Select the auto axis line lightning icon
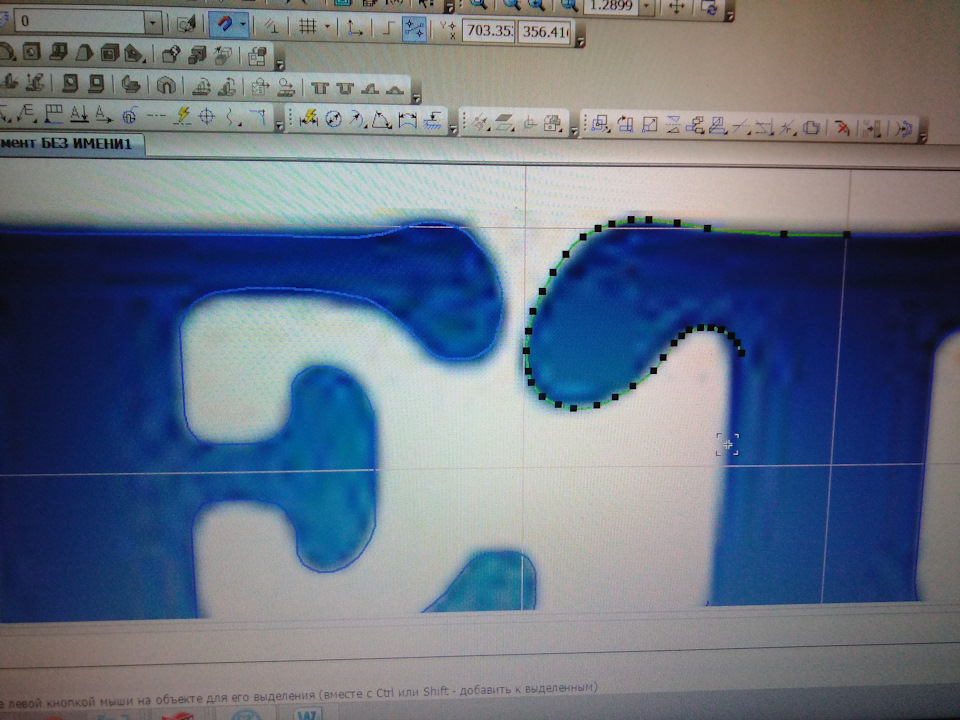The height and width of the screenshot is (720, 960). coord(182,114)
